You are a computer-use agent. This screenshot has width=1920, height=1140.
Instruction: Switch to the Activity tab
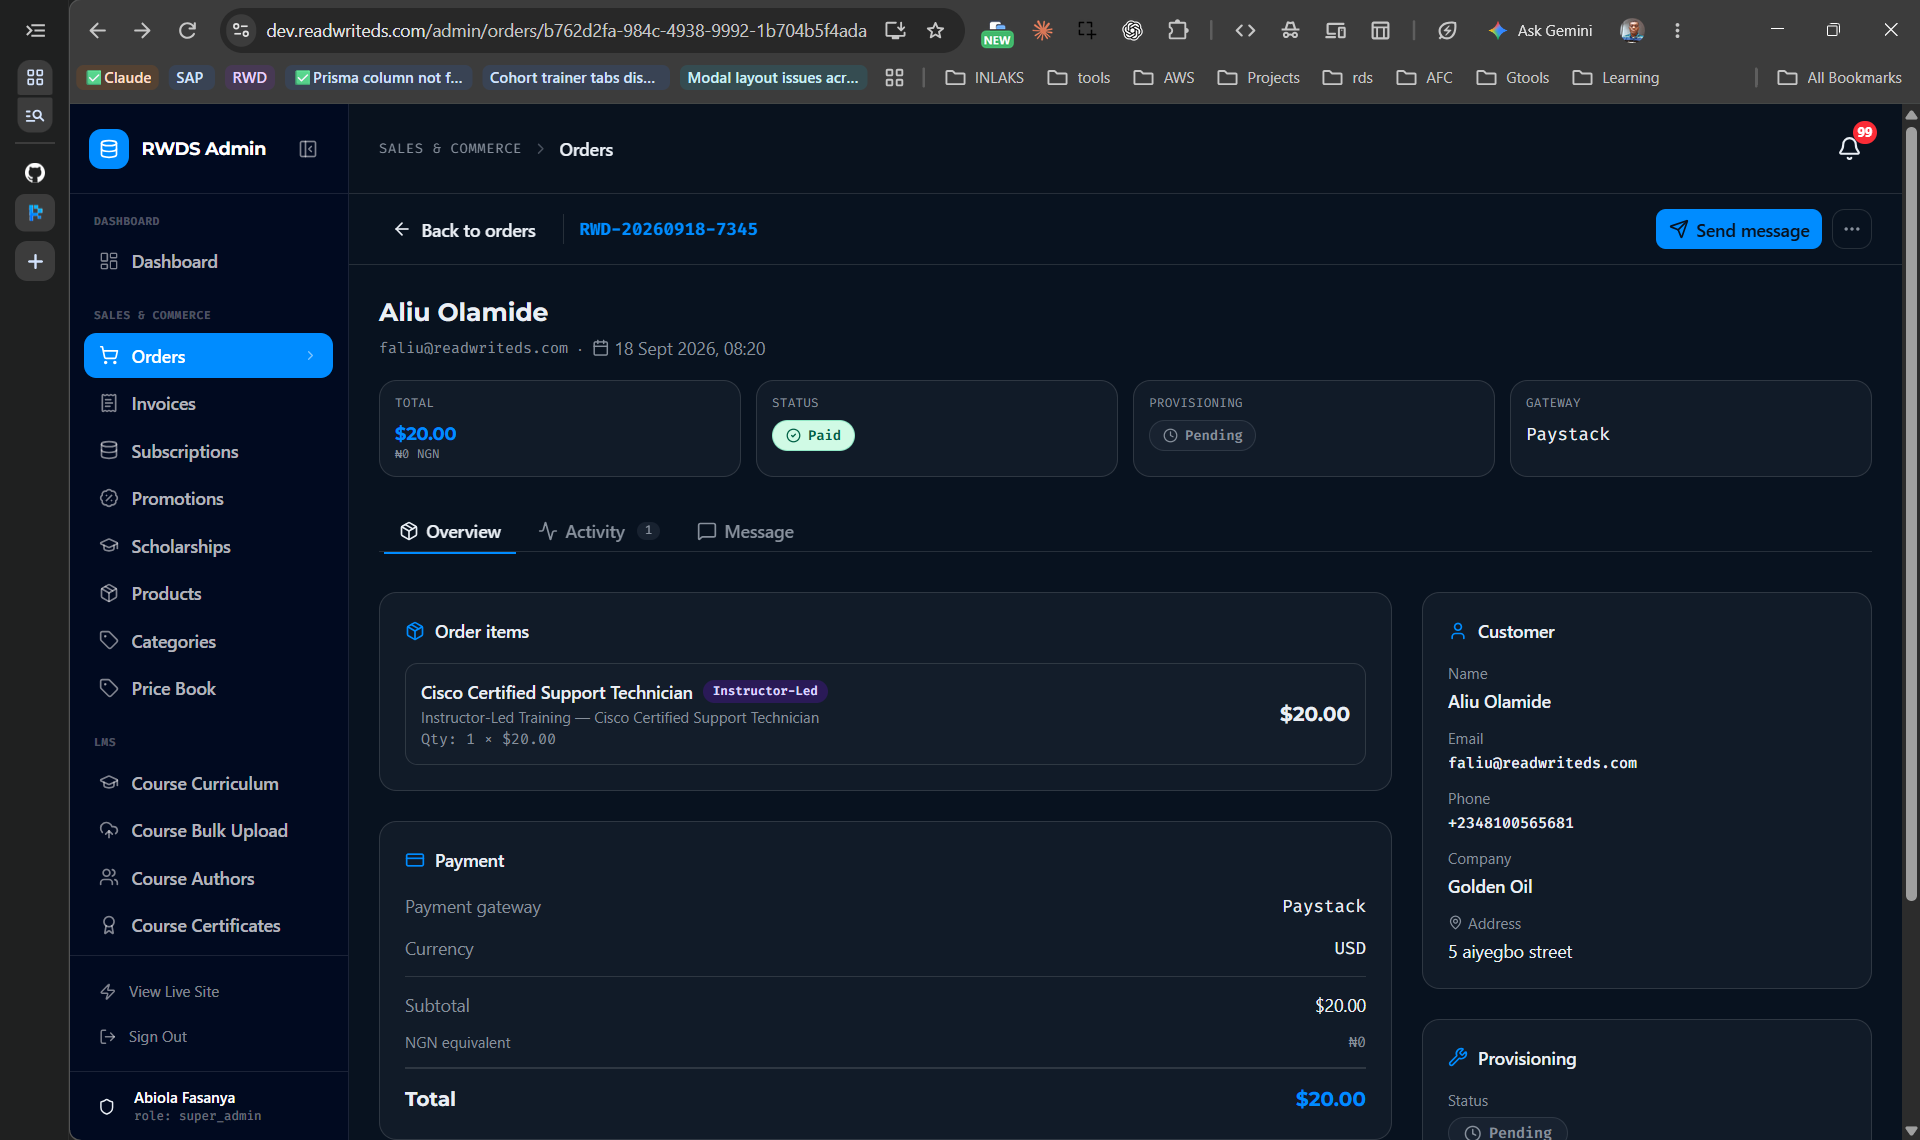point(598,532)
